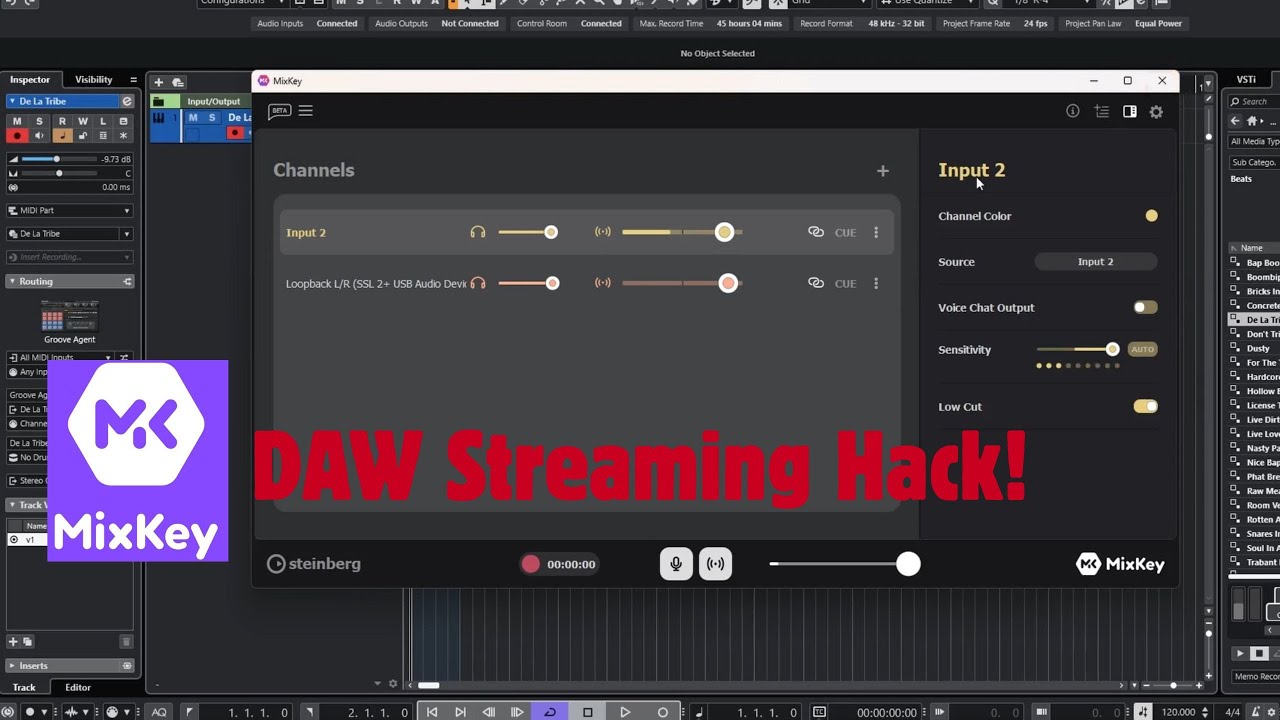The image size is (1280, 720).
Task: Toggle AUTO sensitivity button
Action: [x=1142, y=349]
